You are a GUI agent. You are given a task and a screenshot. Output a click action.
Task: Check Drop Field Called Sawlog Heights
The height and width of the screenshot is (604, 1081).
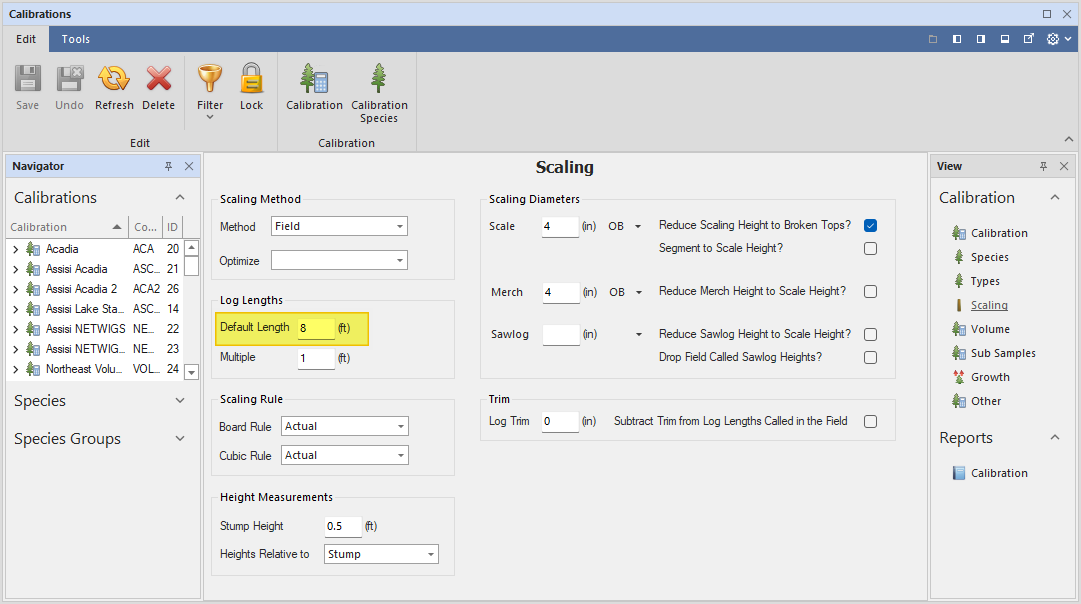870,357
